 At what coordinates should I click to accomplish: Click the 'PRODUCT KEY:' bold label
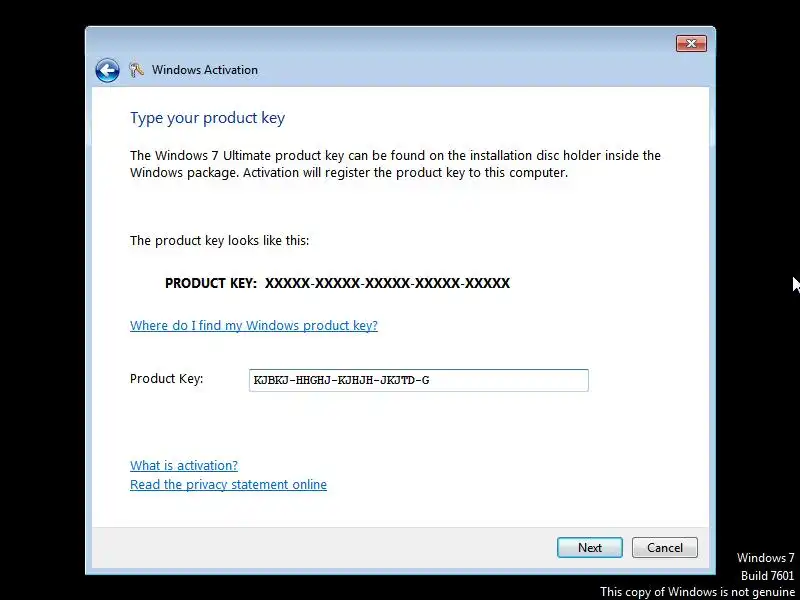click(211, 283)
